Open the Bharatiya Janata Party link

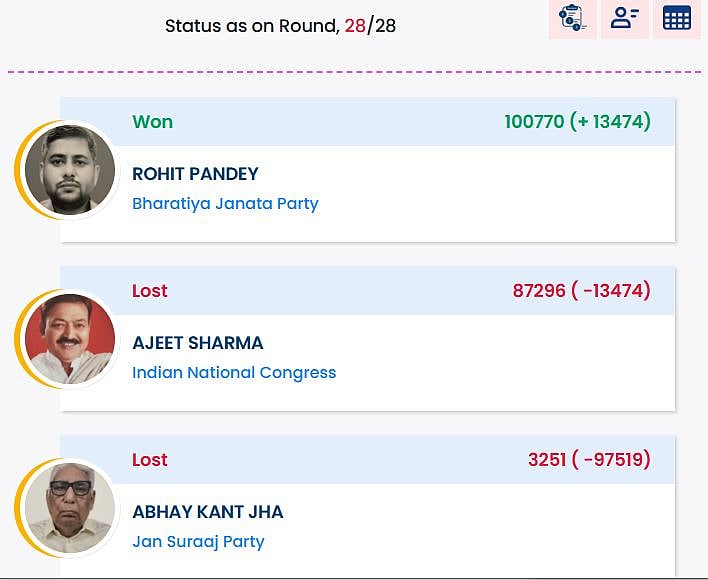pos(225,204)
